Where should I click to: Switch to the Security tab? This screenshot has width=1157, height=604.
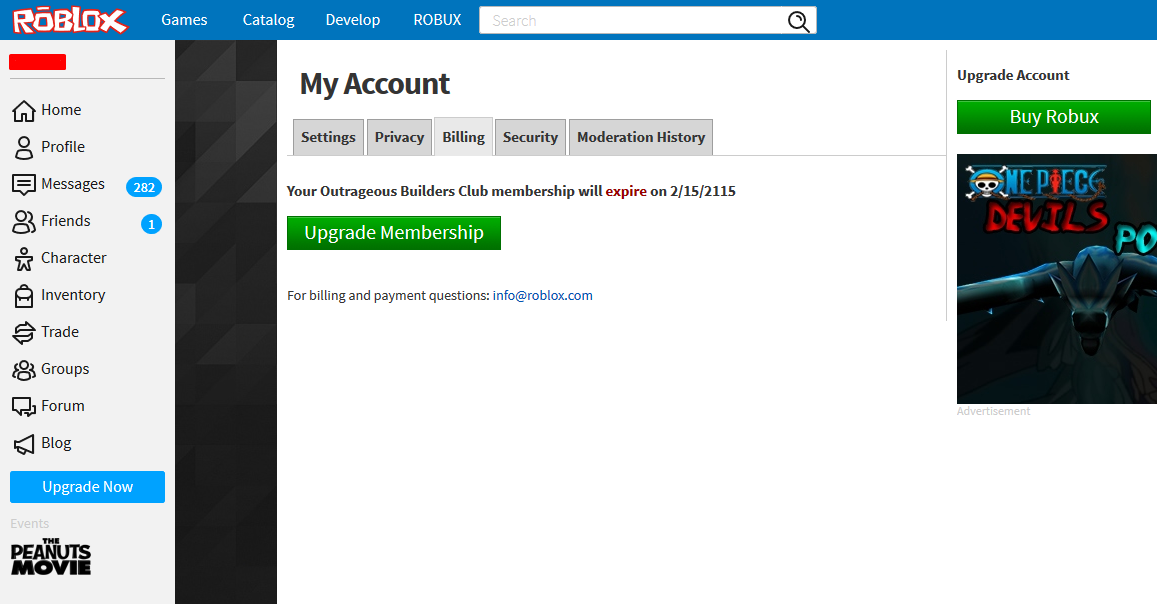tap(531, 137)
